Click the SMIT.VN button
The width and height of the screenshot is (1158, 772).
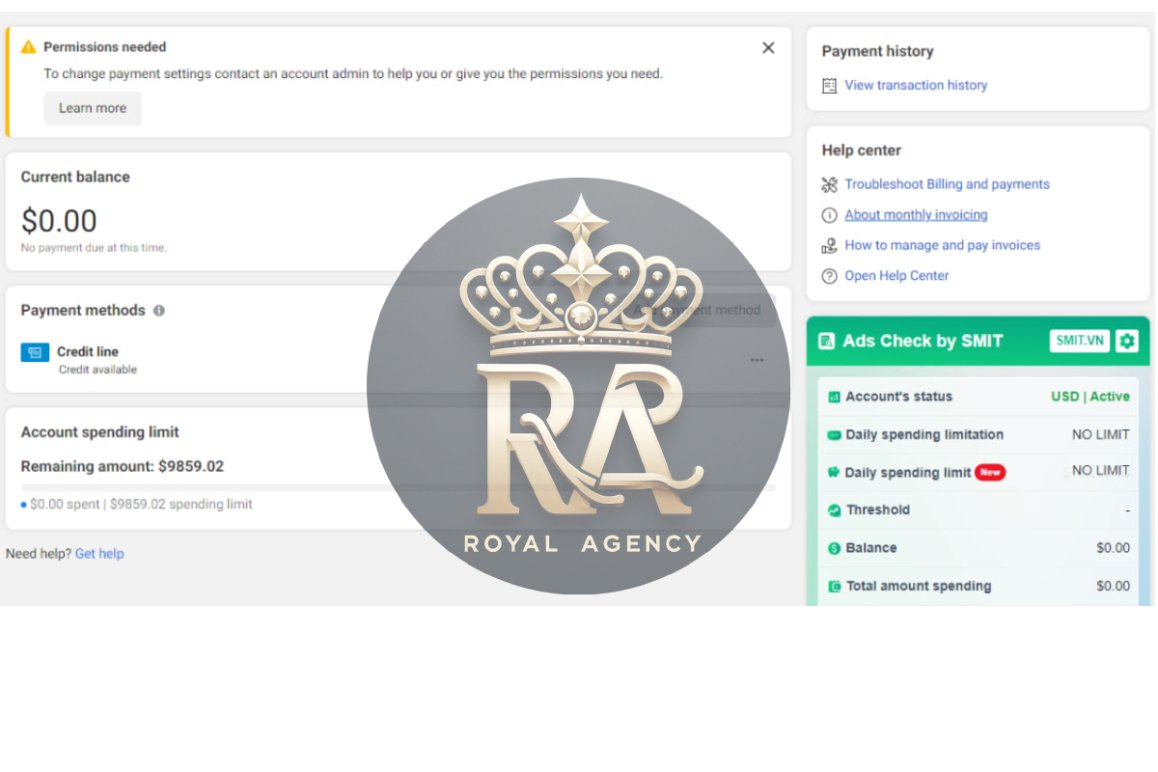(1079, 341)
